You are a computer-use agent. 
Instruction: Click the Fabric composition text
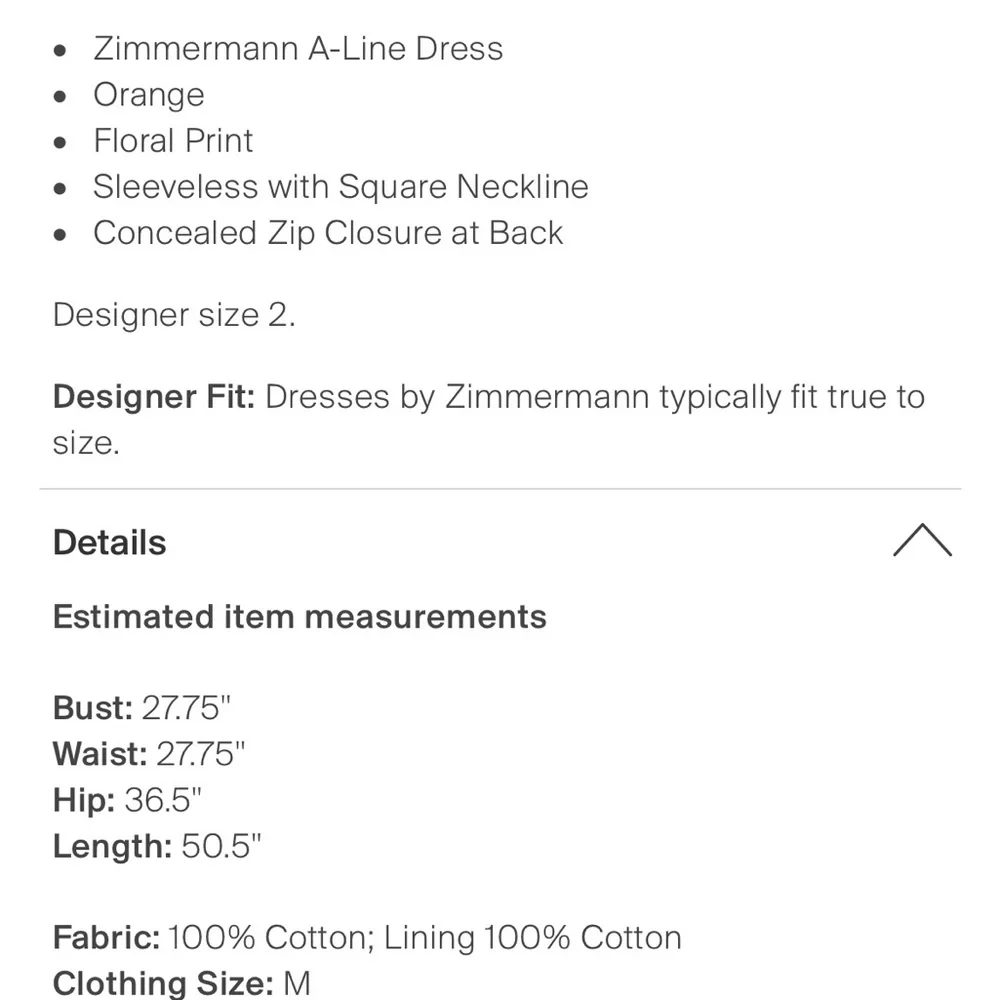(x=366, y=938)
